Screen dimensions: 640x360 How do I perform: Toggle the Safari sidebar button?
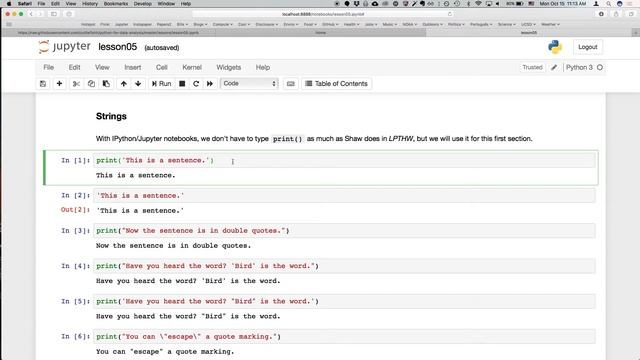tap(54, 14)
